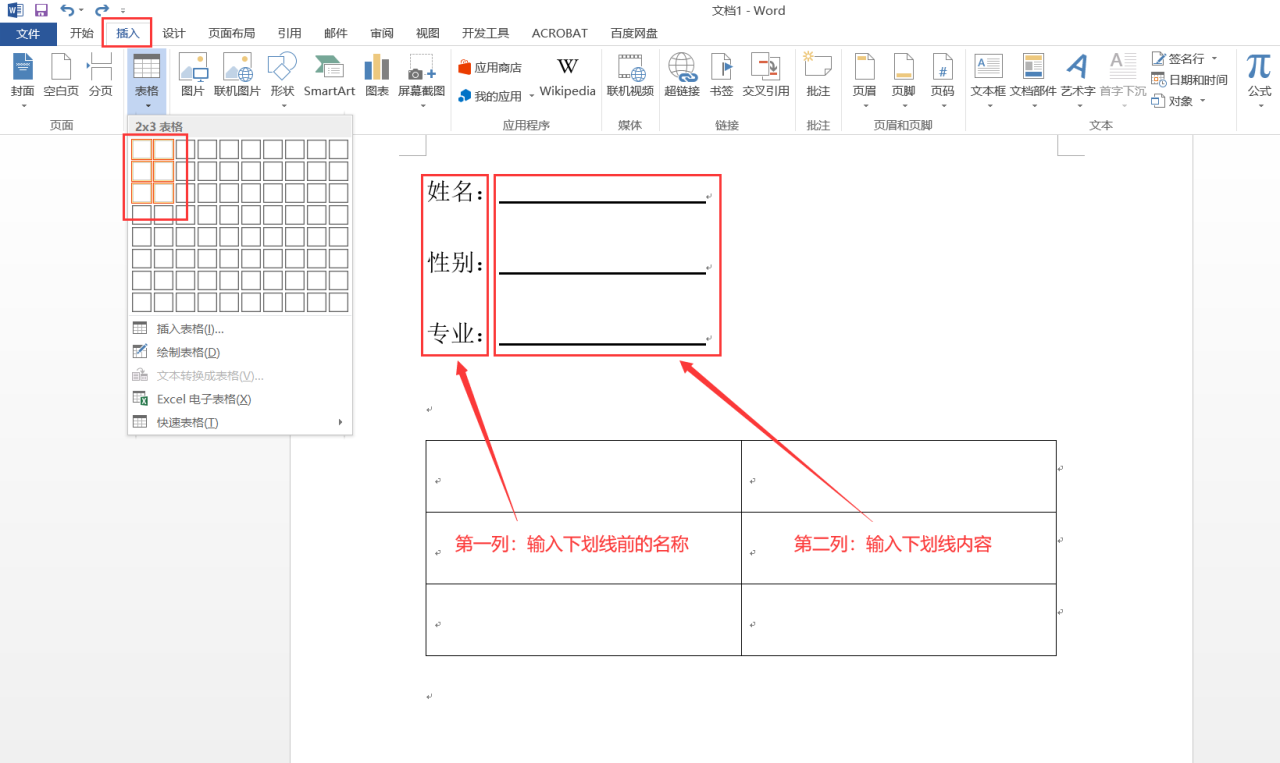The width and height of the screenshot is (1280, 763).
Task: Insert a hyperlink (超链接)
Action: coord(682,77)
